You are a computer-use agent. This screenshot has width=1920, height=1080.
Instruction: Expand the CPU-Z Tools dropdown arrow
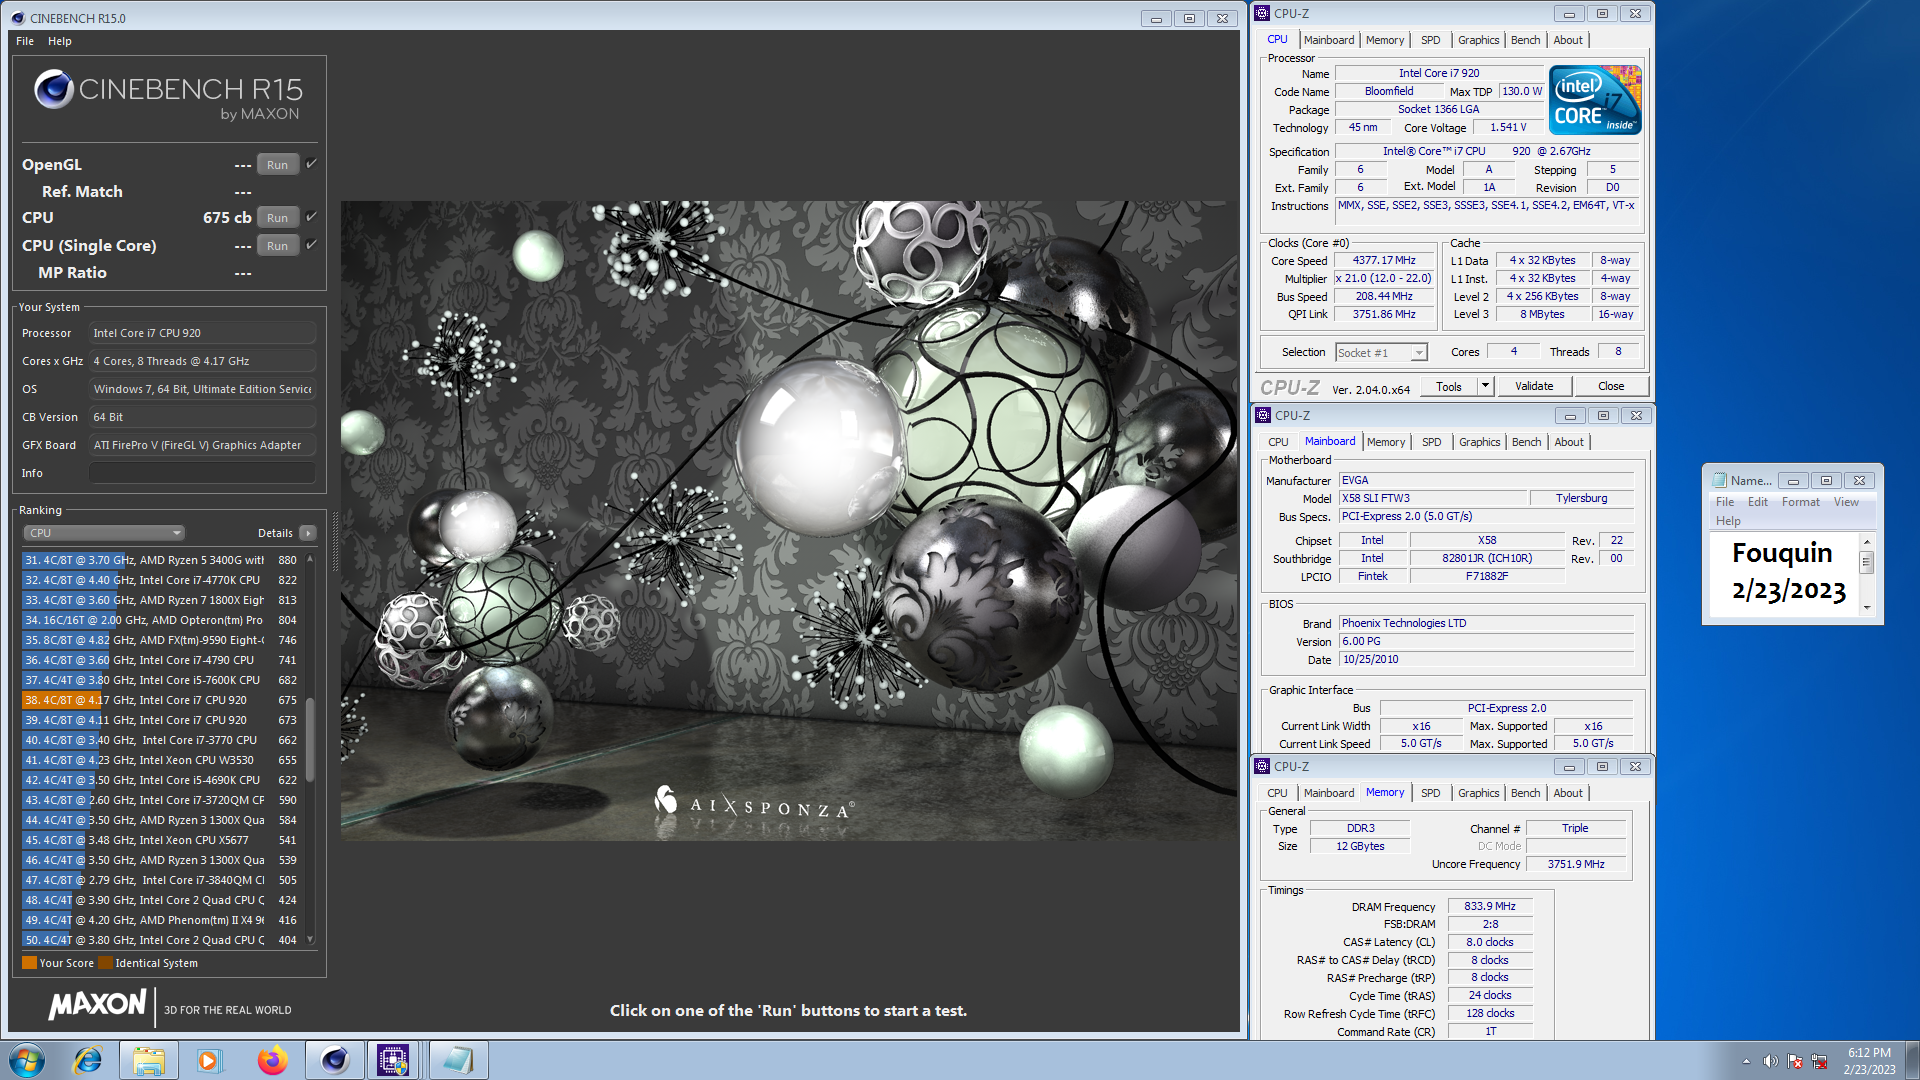[1485, 386]
